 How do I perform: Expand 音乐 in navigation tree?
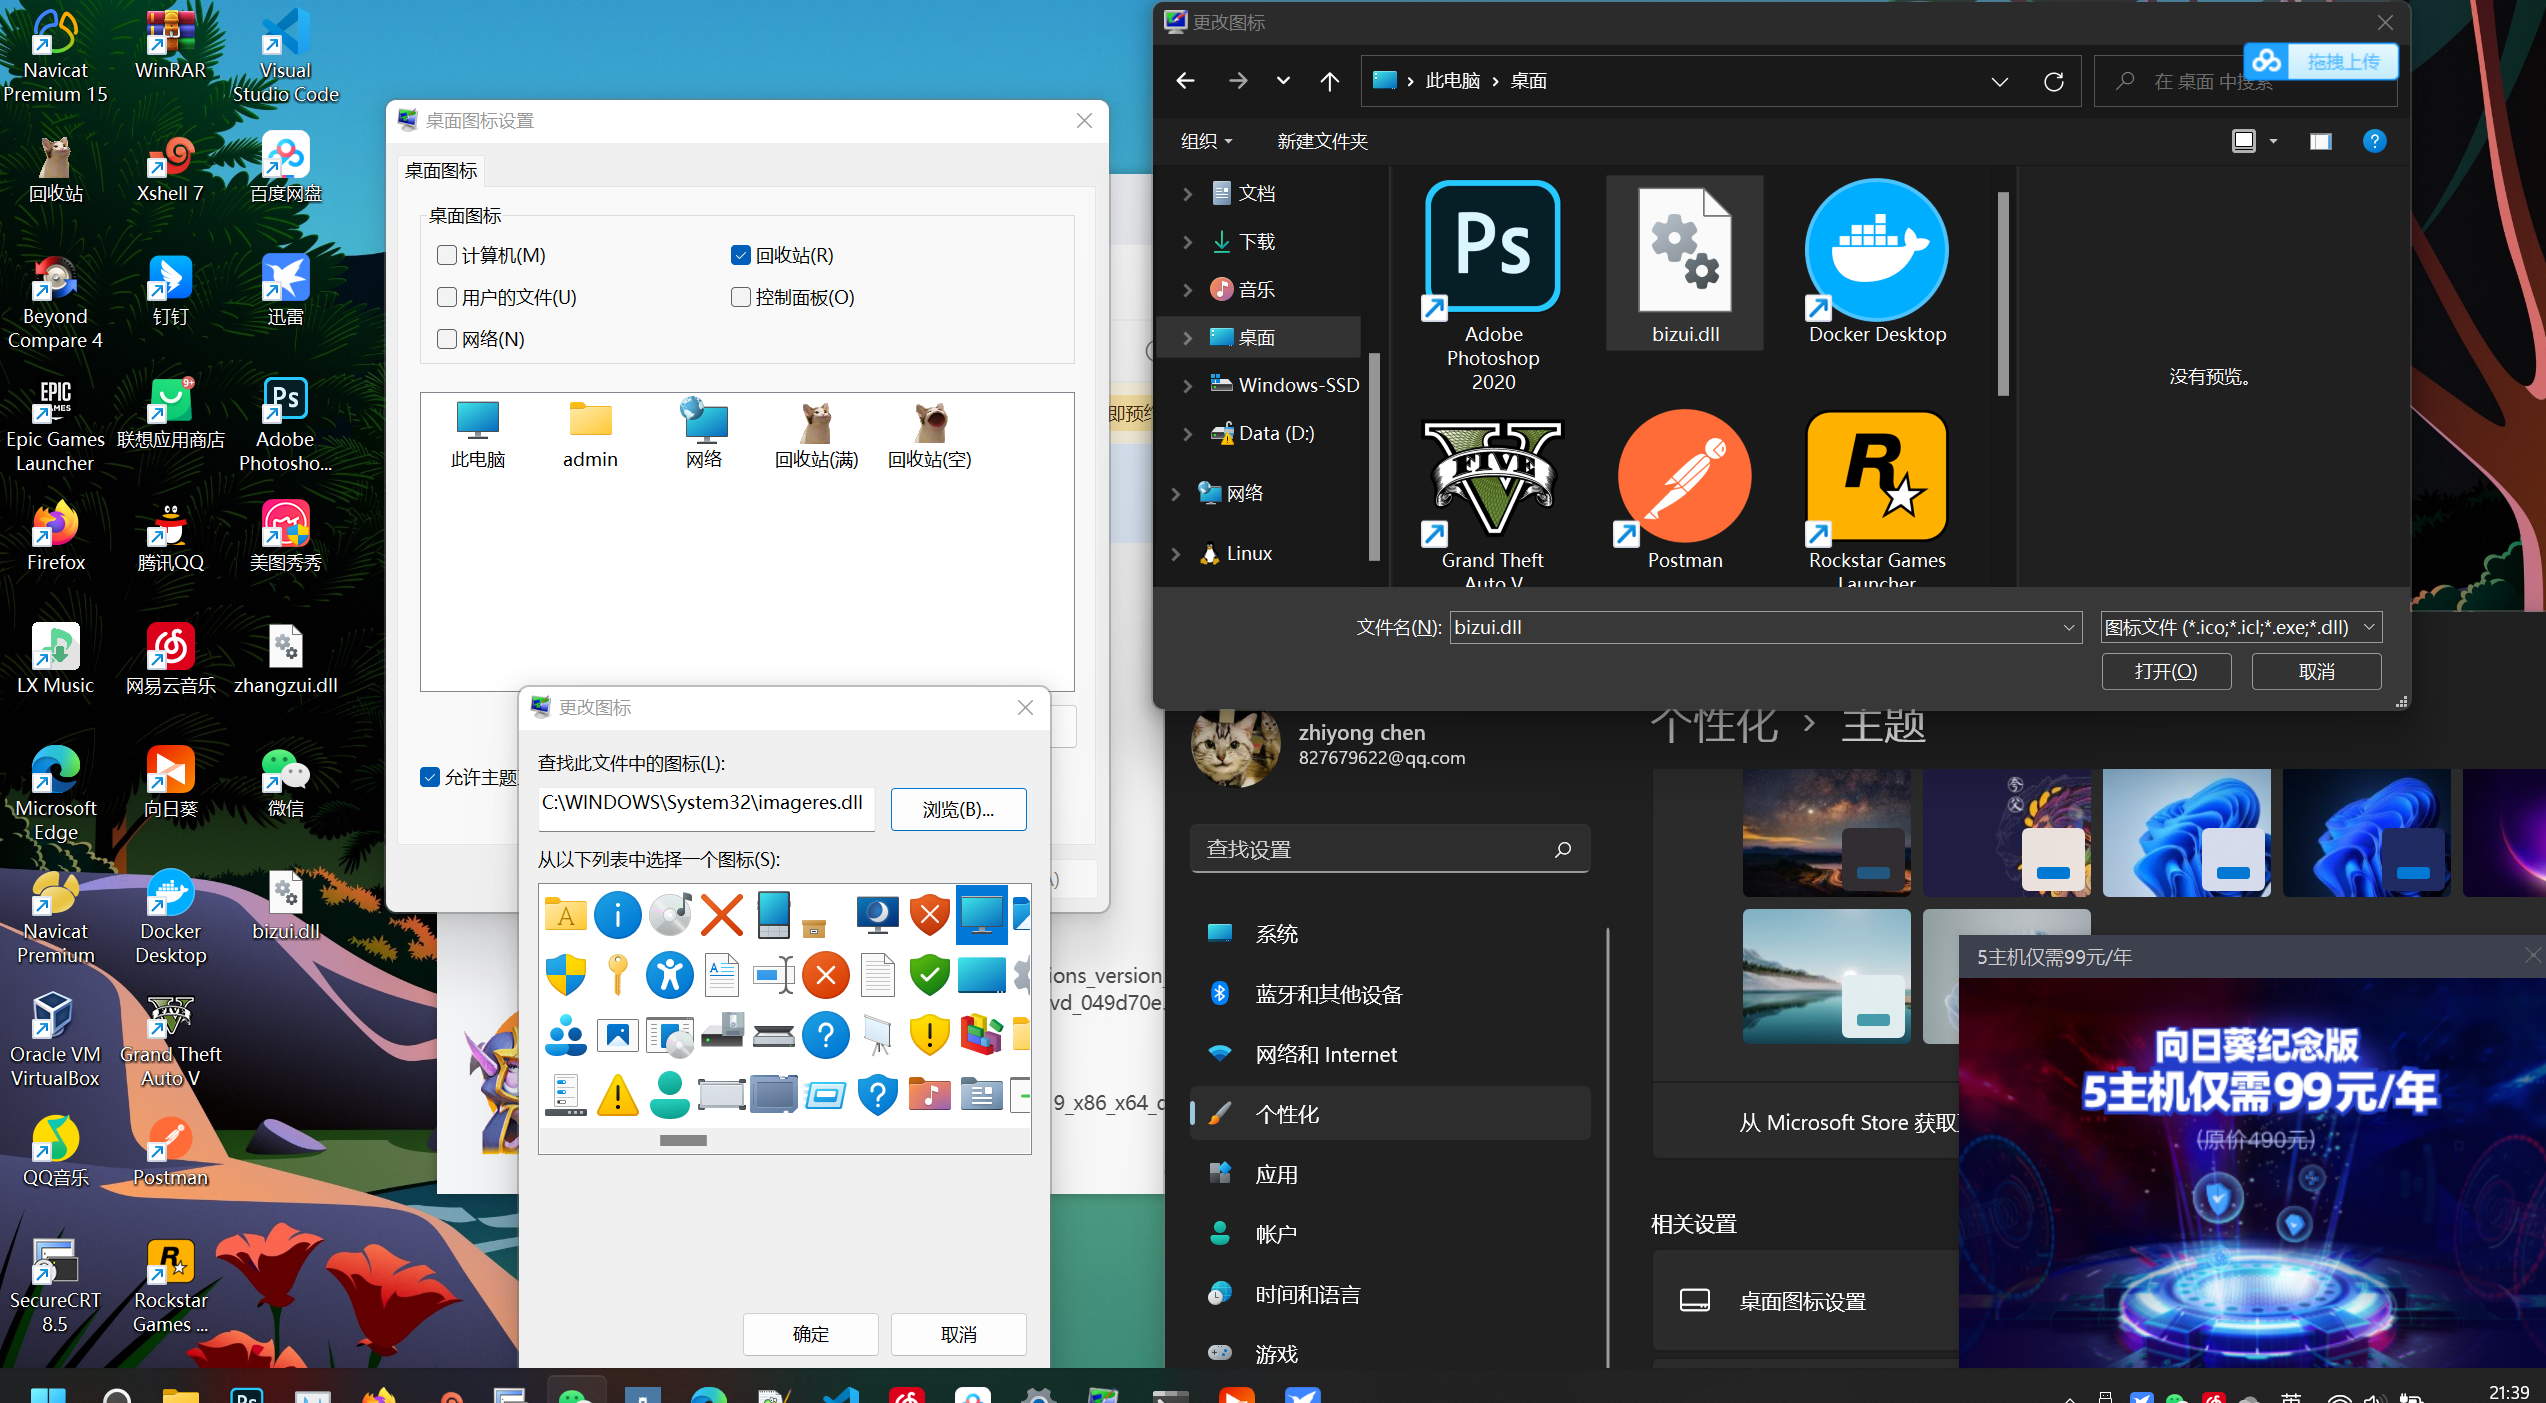(1187, 289)
